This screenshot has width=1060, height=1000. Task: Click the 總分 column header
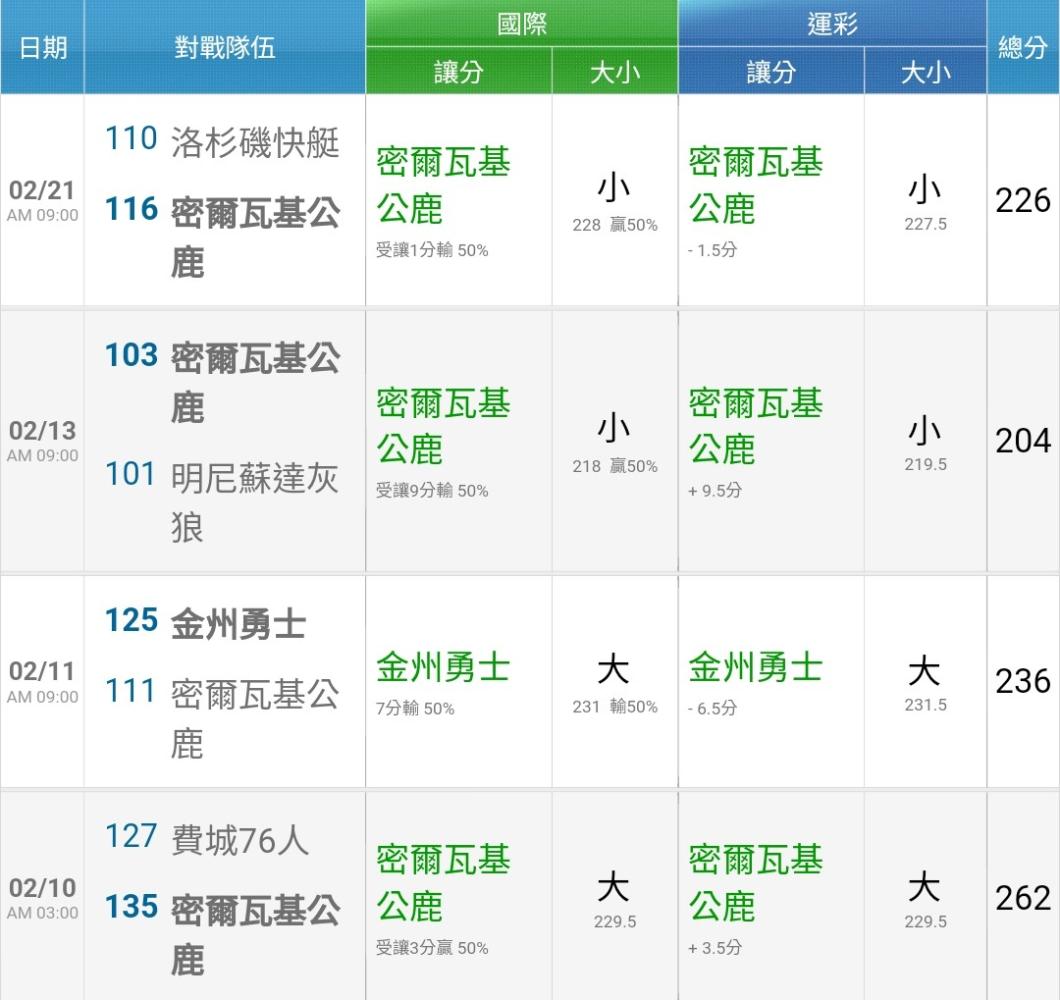1022,47
